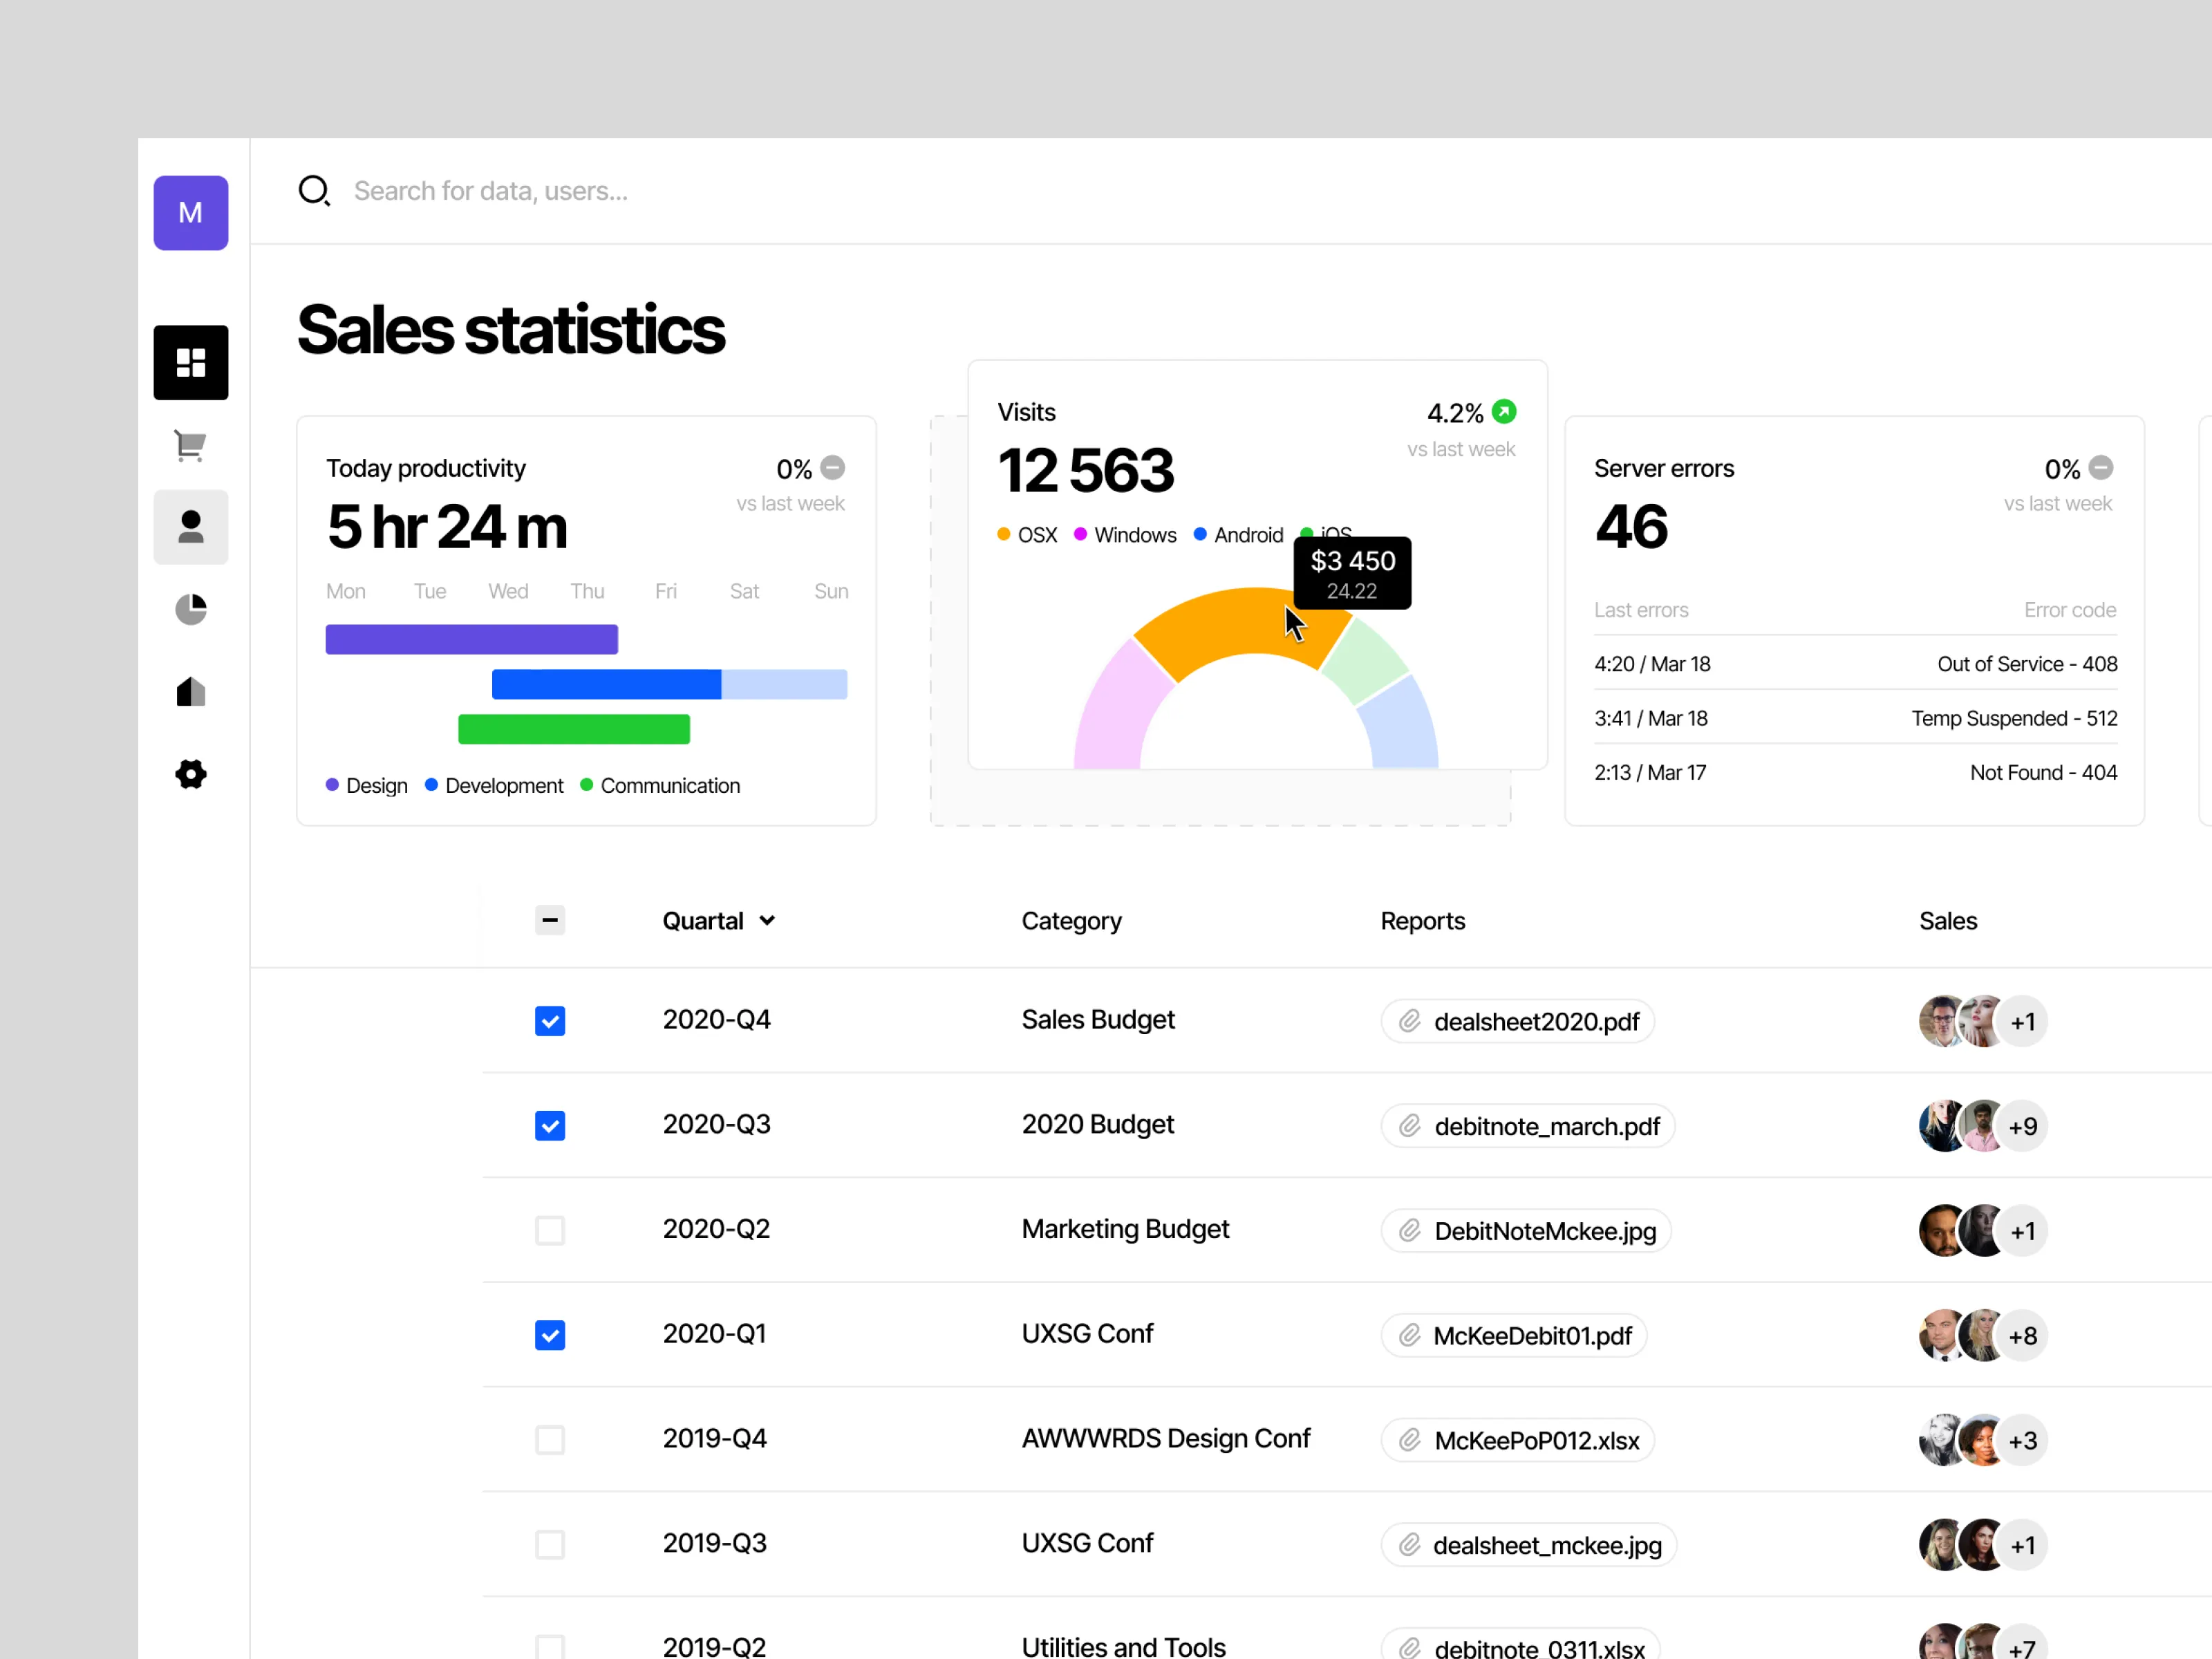
Task: Click the purple M workspace logo
Action: [190, 213]
